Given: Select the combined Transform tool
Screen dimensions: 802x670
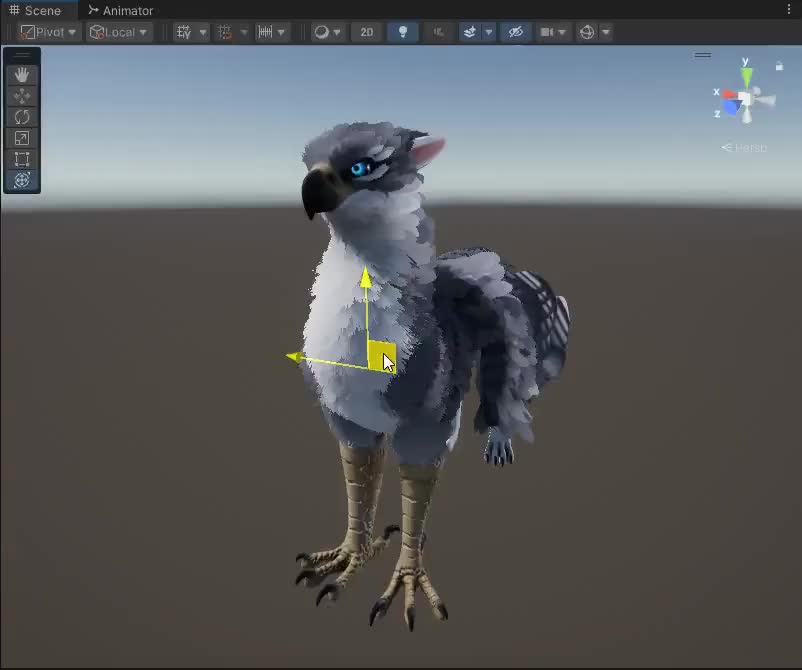Looking at the screenshot, I should tap(22, 180).
